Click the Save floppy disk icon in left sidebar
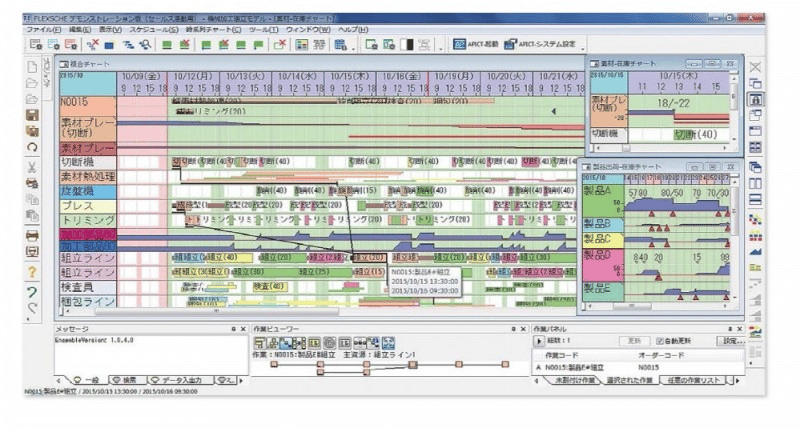This screenshot has width=800, height=432. click(x=32, y=115)
